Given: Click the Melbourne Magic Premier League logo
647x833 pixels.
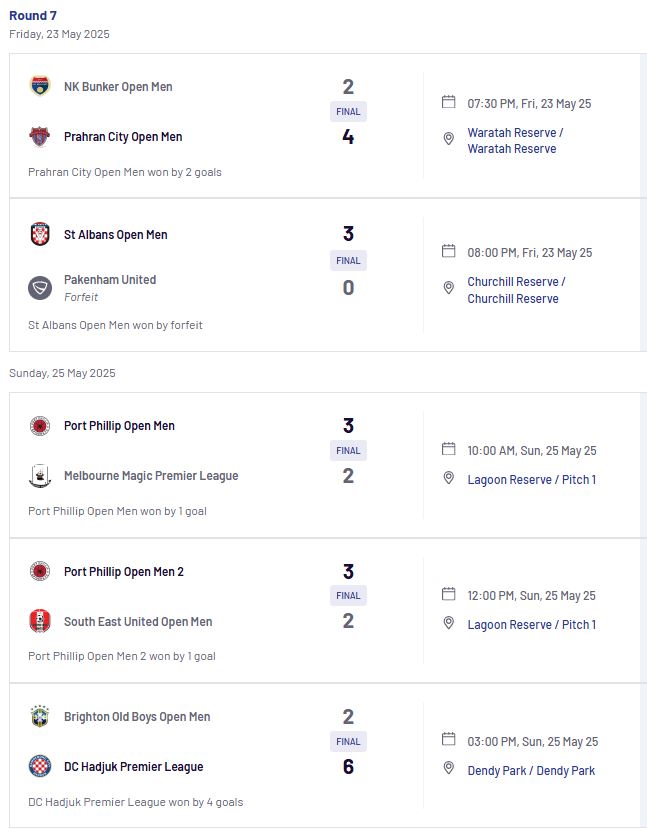Looking at the screenshot, I should (x=40, y=475).
